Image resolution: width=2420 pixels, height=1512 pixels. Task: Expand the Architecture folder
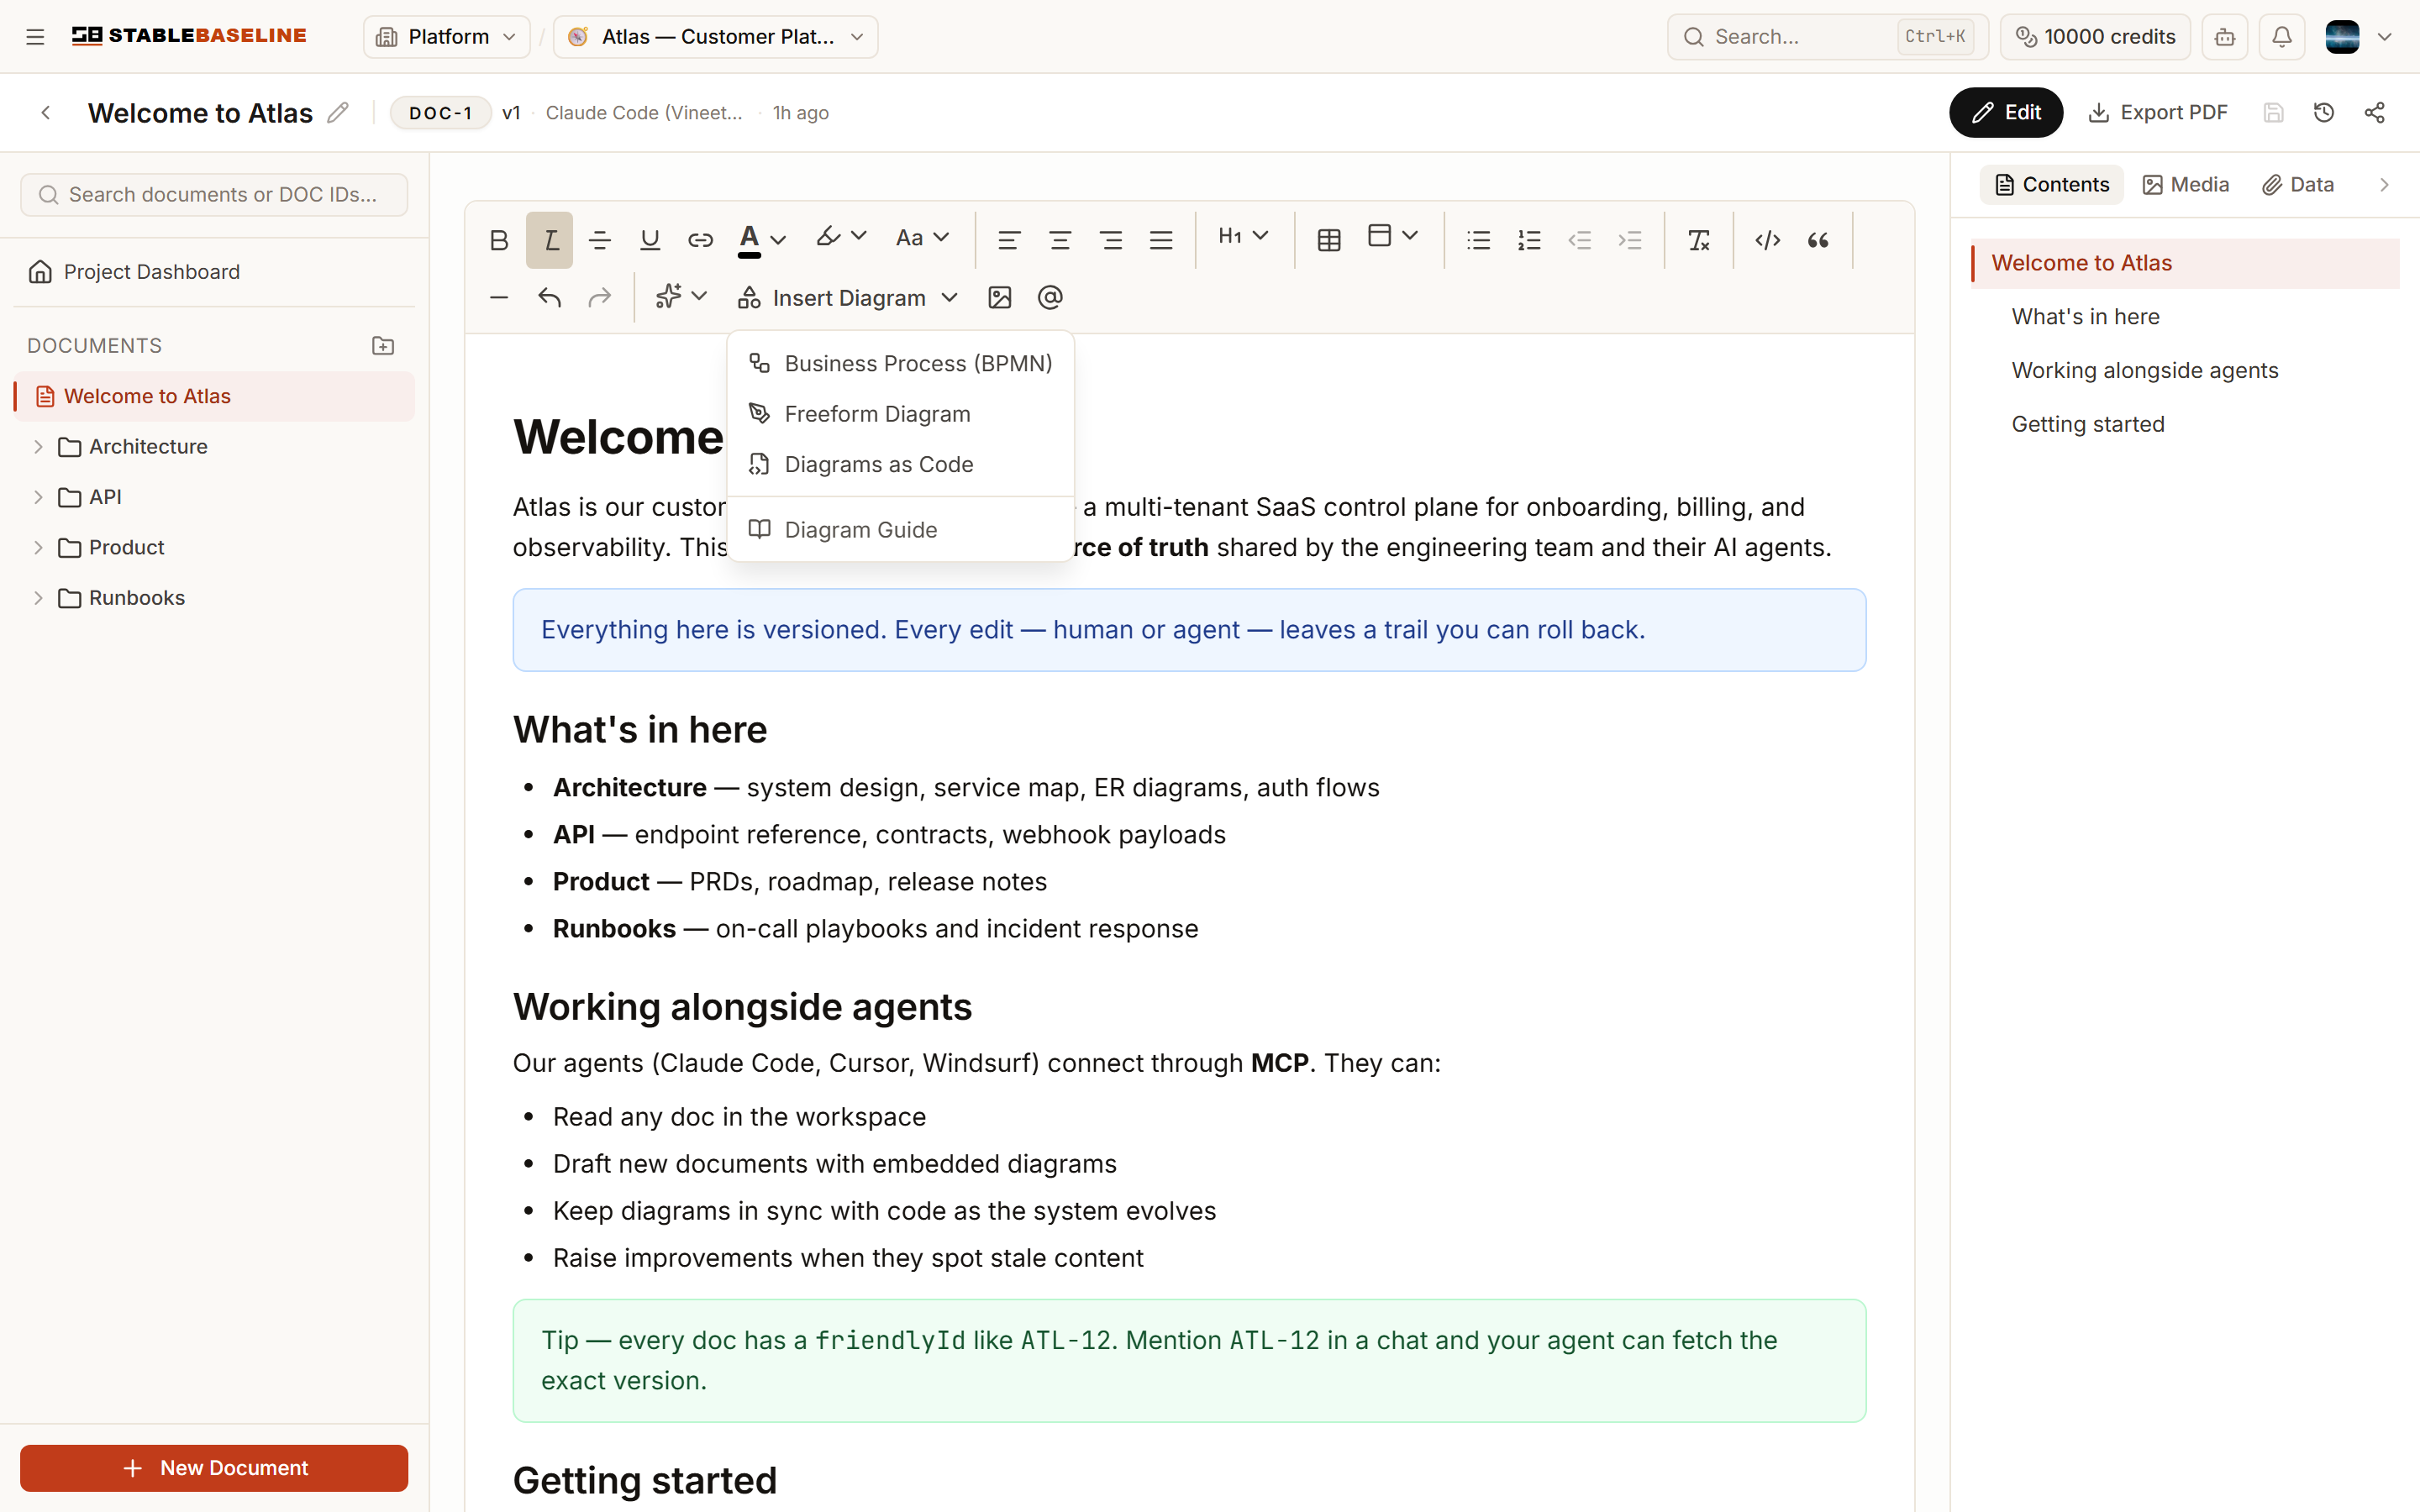[38, 447]
